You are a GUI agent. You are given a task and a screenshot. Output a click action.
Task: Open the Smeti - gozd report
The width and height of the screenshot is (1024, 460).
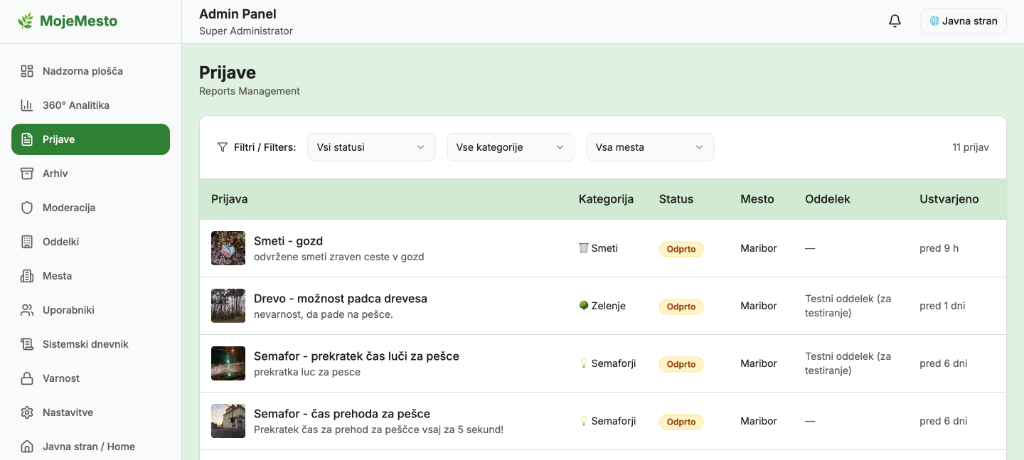(288, 241)
